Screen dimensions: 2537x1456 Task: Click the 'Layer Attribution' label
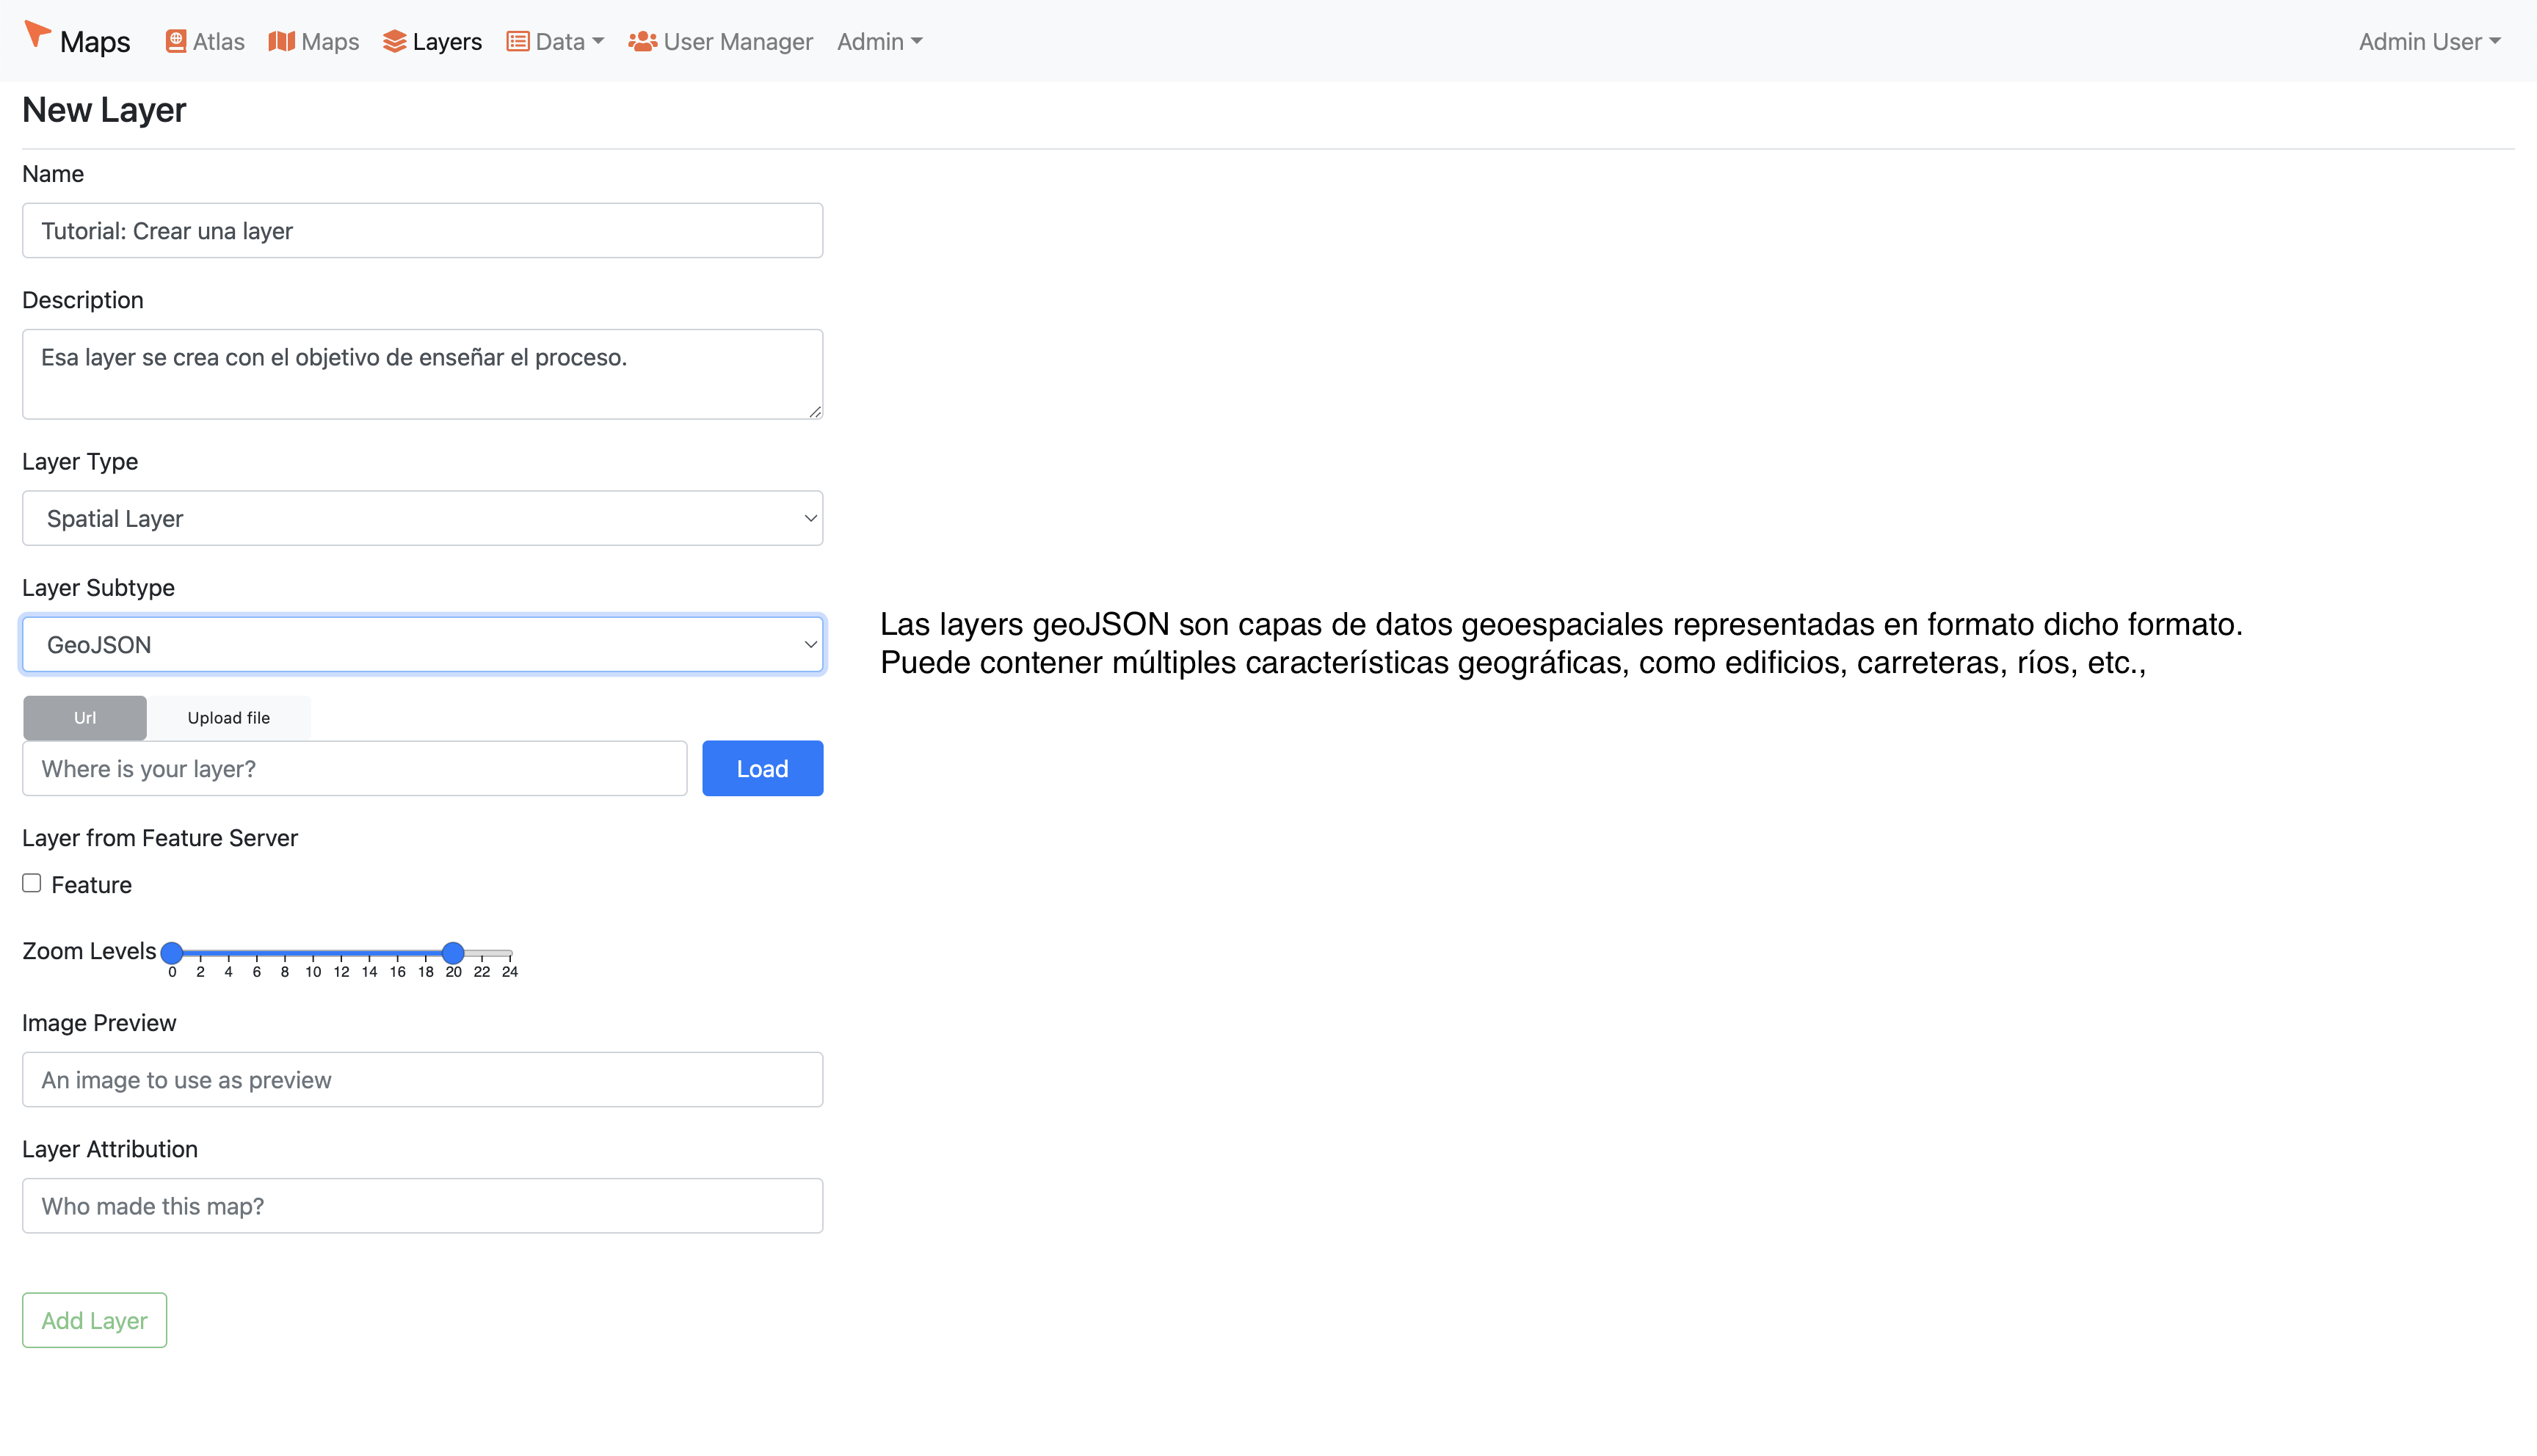click(110, 1149)
